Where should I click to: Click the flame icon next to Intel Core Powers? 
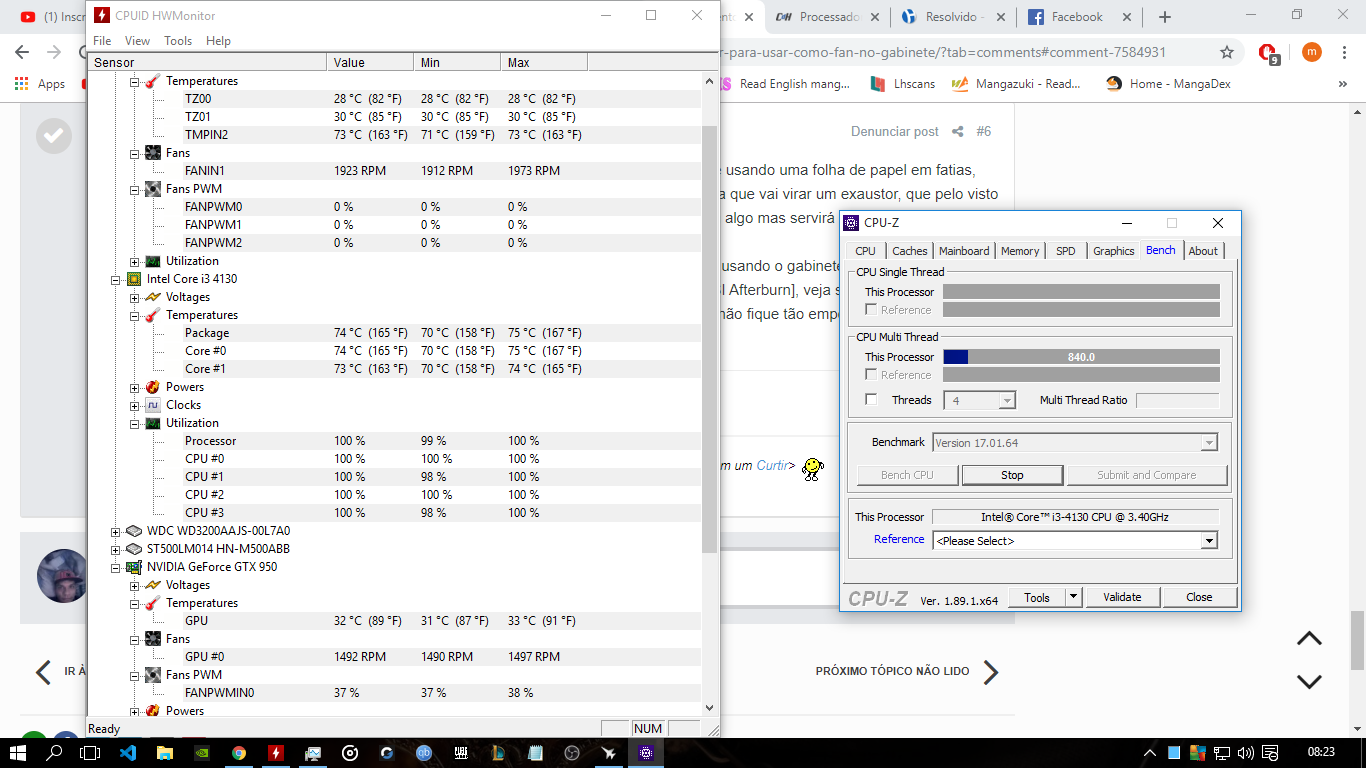point(152,387)
